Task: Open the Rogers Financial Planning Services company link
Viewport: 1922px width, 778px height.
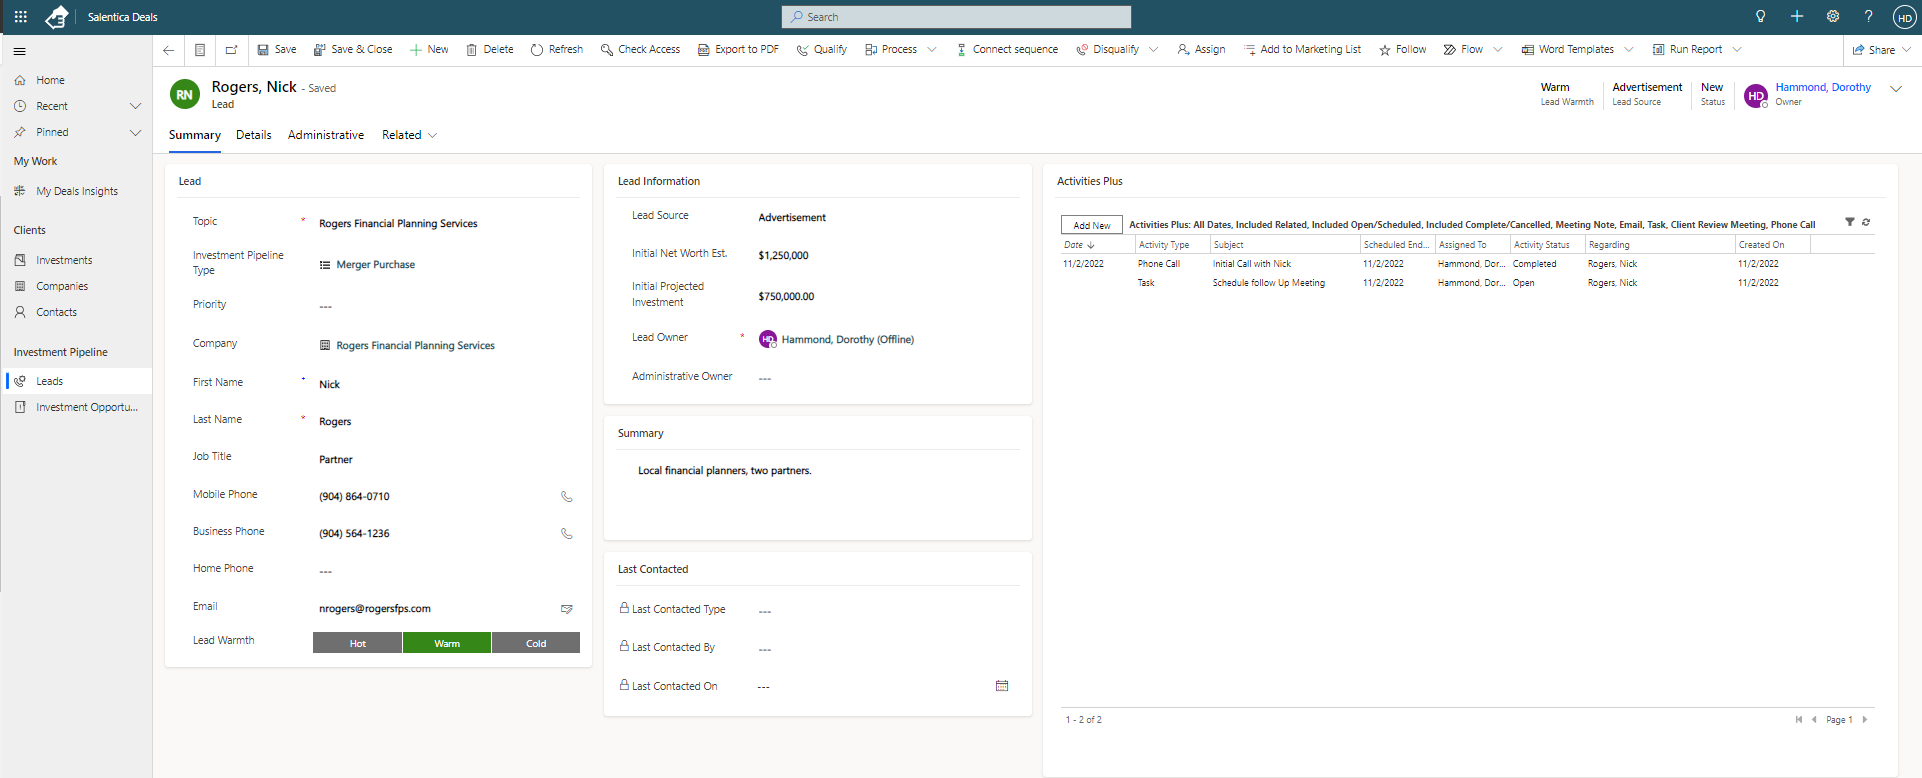Action: pyautogui.click(x=415, y=346)
